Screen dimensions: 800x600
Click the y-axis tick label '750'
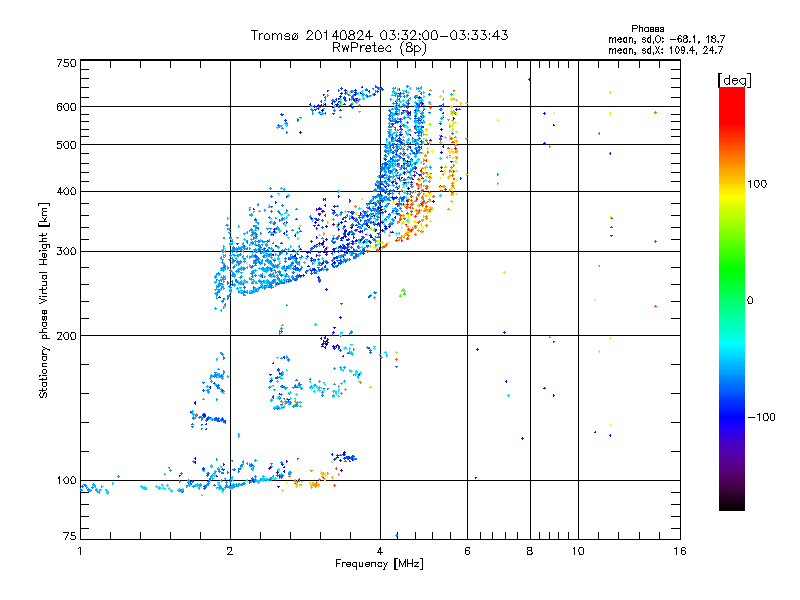(x=66, y=63)
